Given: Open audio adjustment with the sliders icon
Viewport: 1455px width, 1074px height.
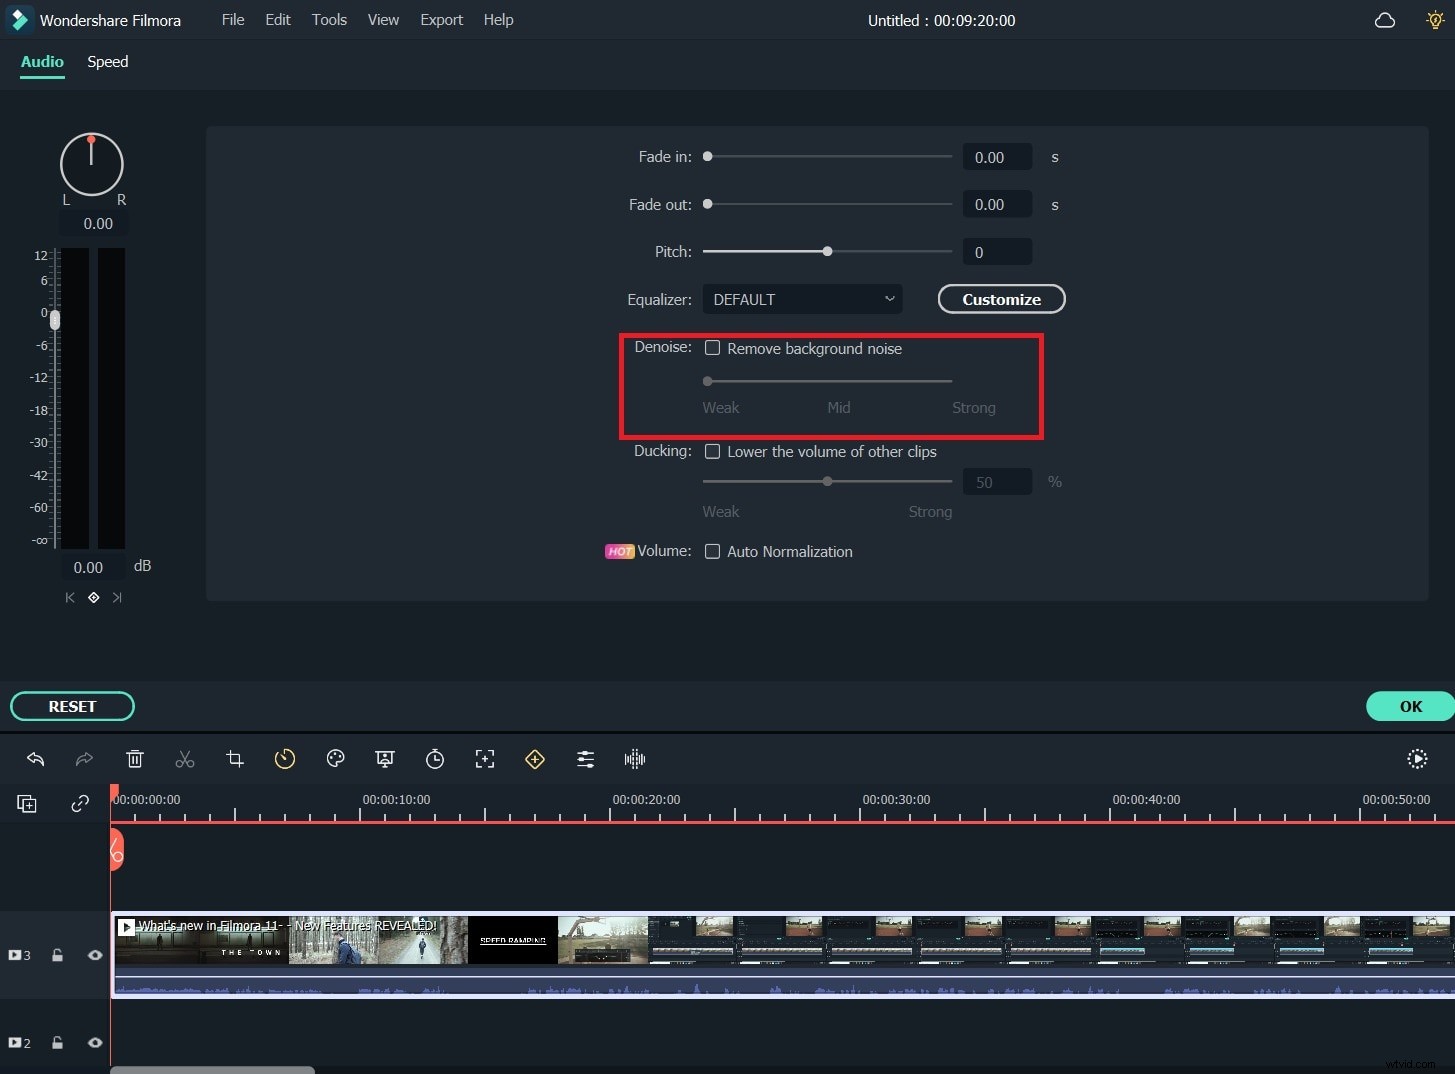Looking at the screenshot, I should point(585,759).
